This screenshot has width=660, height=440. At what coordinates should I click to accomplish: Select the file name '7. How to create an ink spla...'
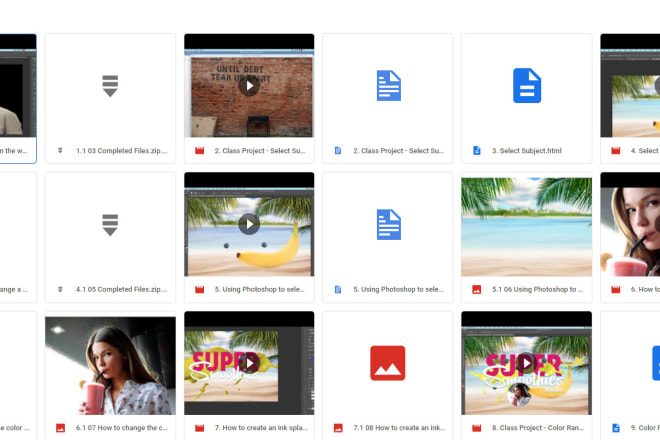click(261, 428)
